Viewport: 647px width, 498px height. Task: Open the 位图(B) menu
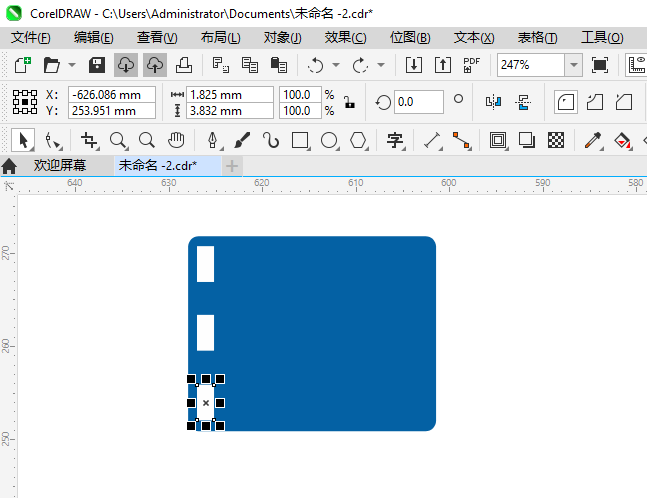point(410,38)
